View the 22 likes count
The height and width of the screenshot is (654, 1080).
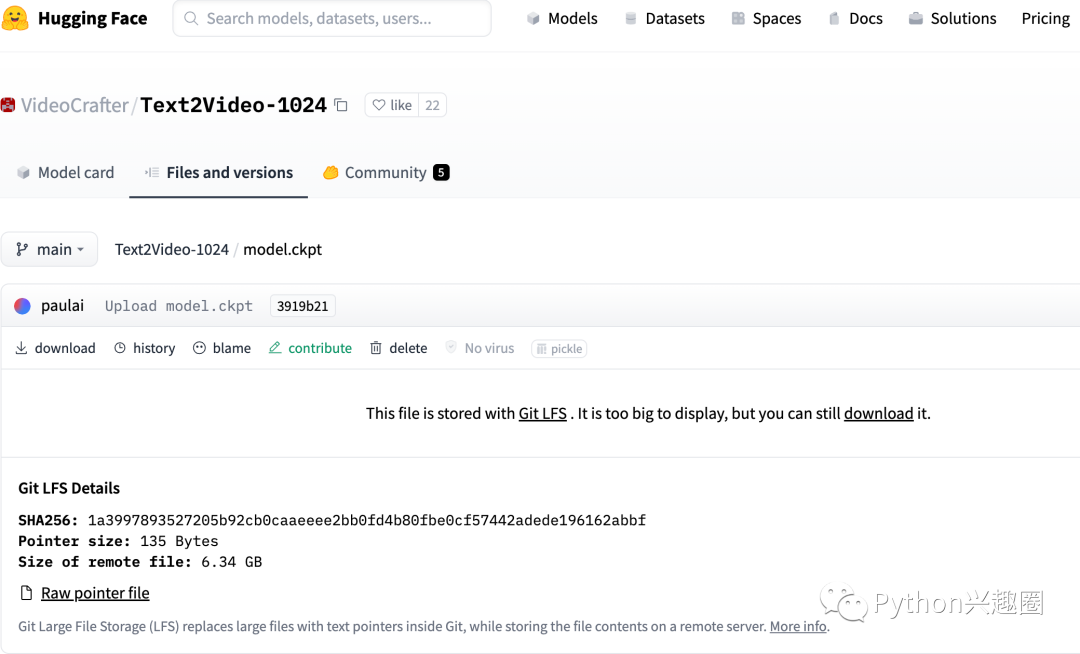[432, 105]
